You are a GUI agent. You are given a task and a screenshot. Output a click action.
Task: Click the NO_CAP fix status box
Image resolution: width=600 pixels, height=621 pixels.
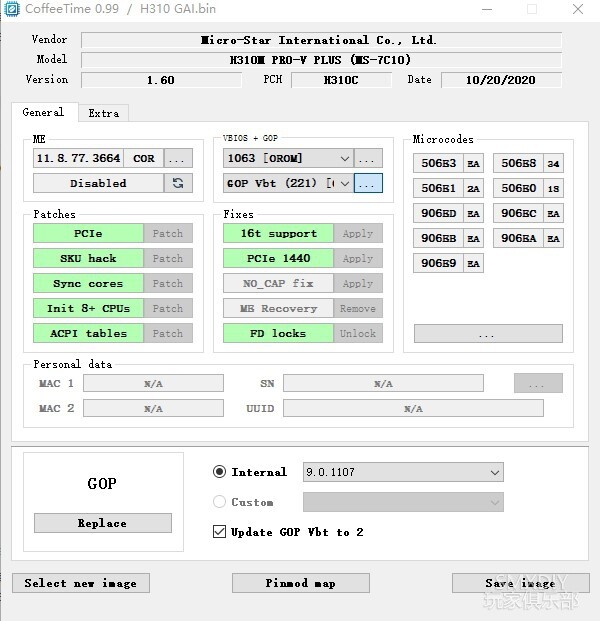click(278, 283)
